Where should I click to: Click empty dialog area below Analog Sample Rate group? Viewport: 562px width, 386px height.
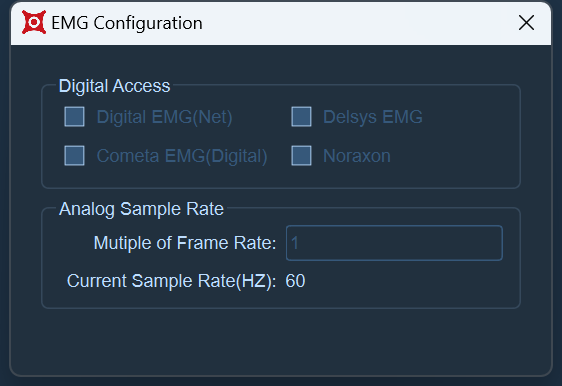pyautogui.click(x=281, y=340)
